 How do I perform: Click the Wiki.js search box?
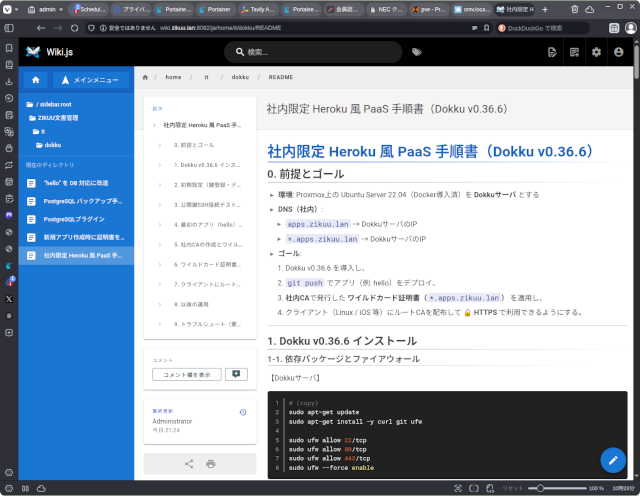pyautogui.click(x=313, y=52)
